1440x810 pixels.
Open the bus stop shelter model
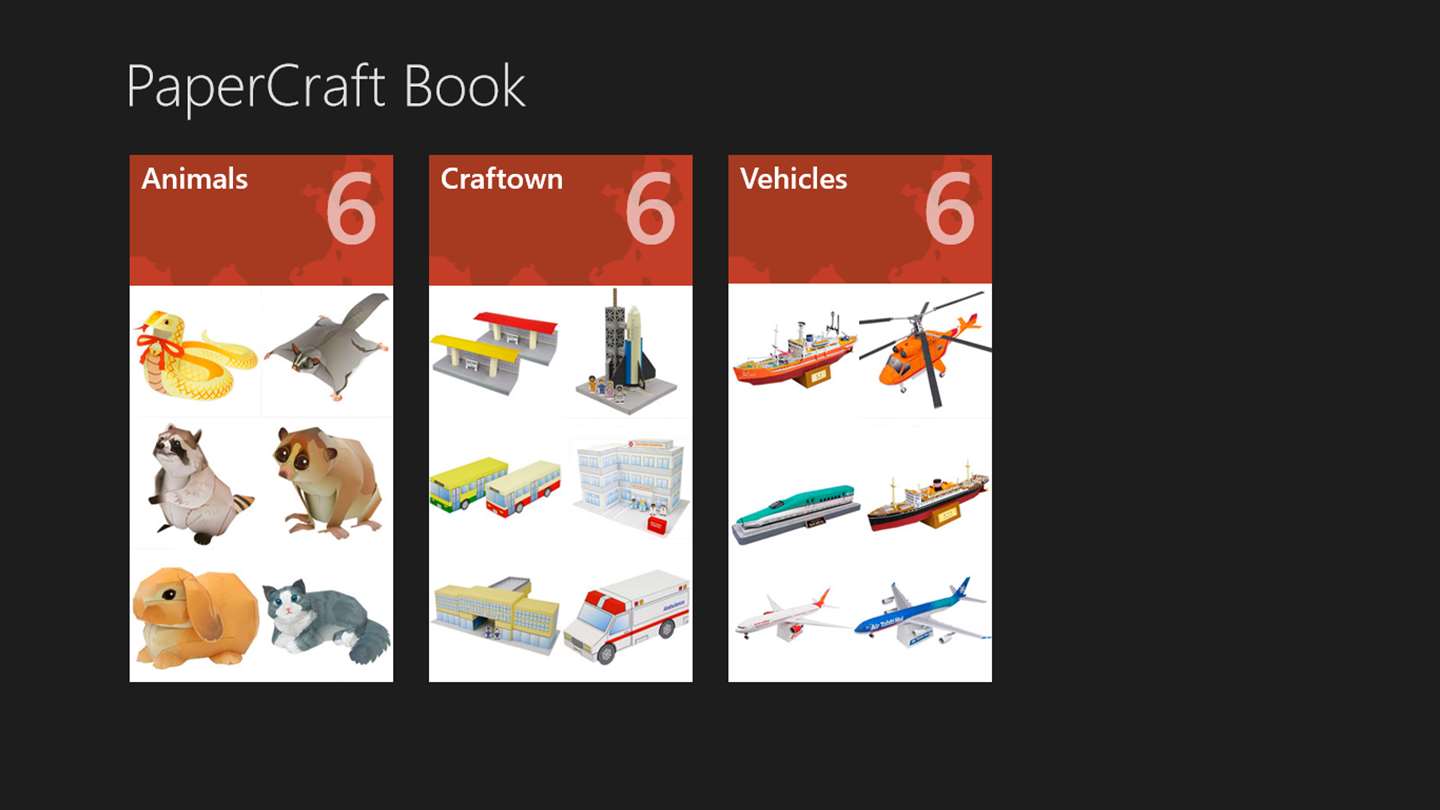(x=495, y=352)
